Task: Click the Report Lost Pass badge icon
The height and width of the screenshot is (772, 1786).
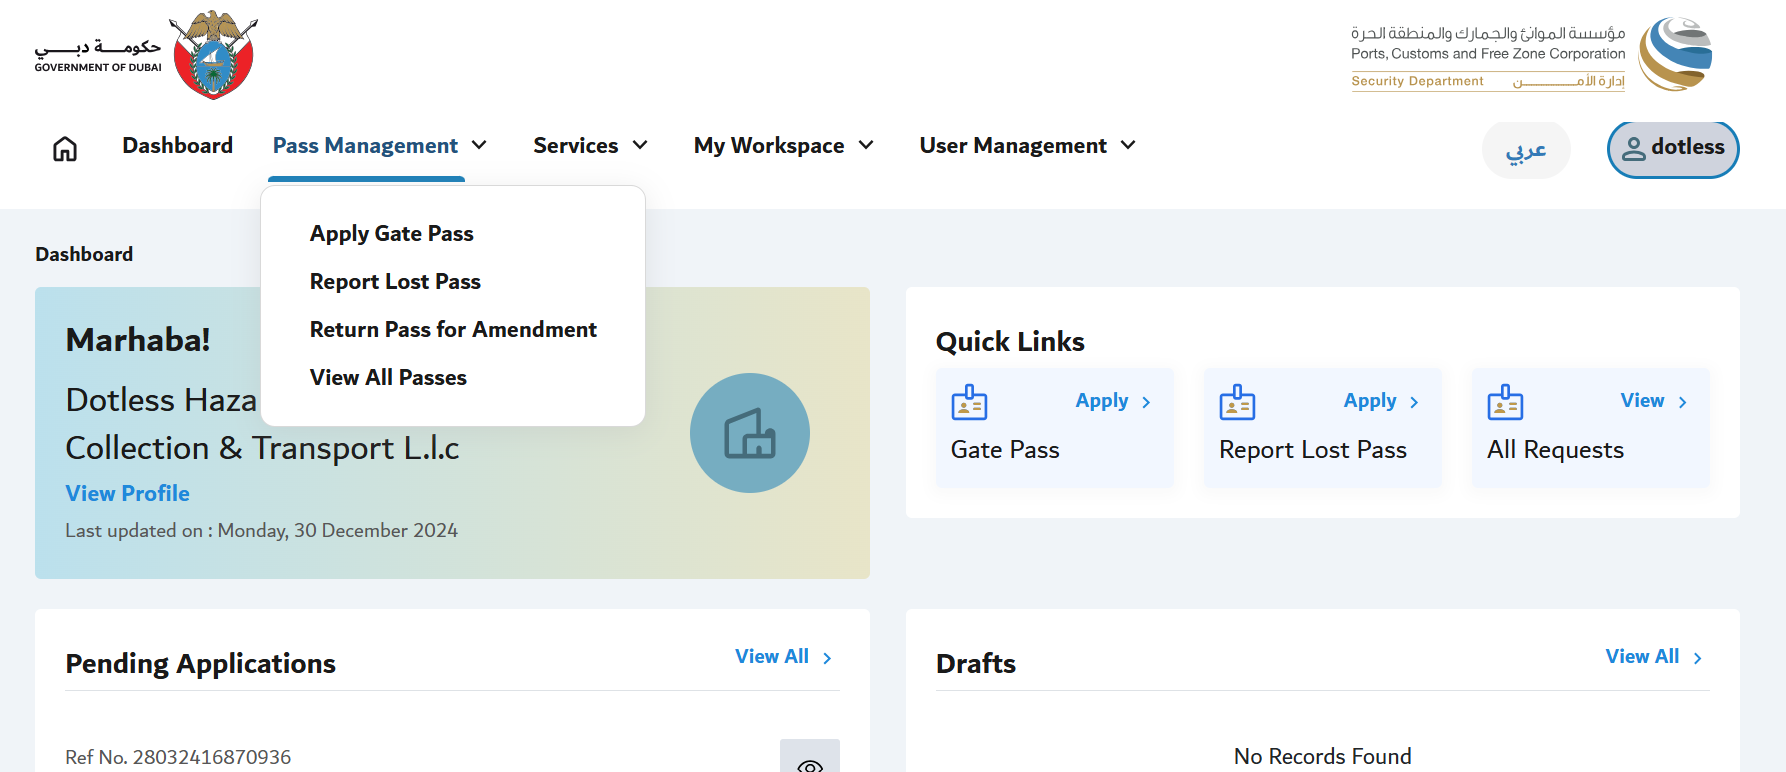Action: click(x=1237, y=402)
